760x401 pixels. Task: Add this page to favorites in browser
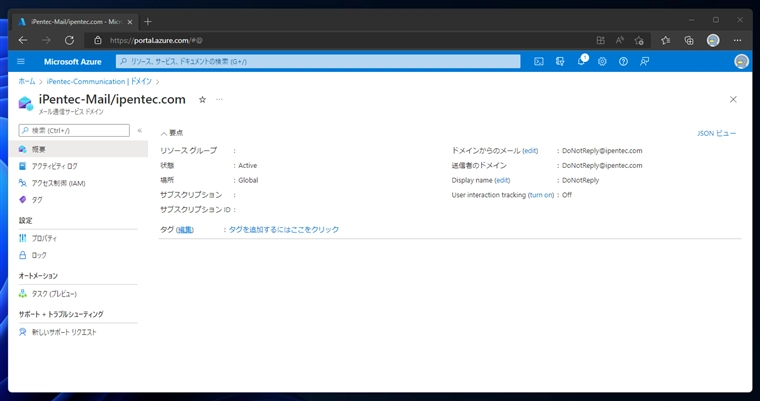click(639, 40)
